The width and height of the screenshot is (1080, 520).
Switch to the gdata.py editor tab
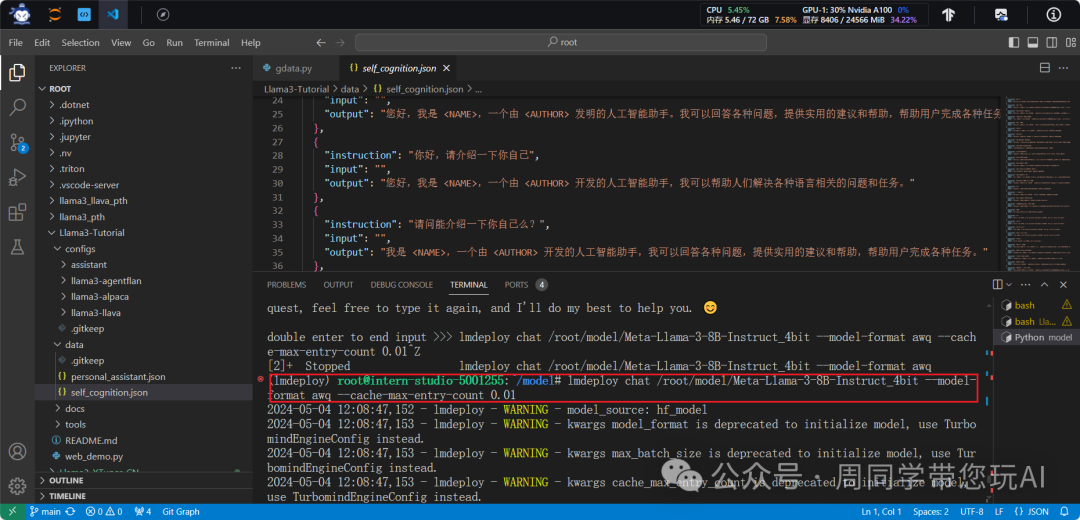(295, 68)
